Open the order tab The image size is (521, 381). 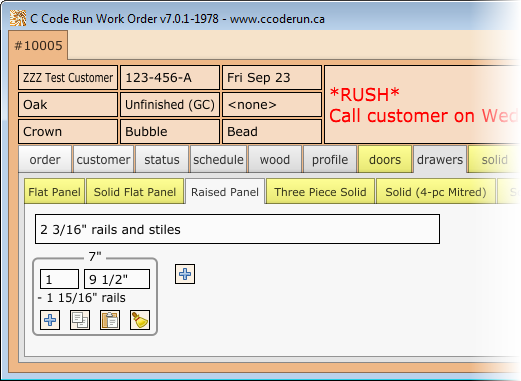click(45, 159)
